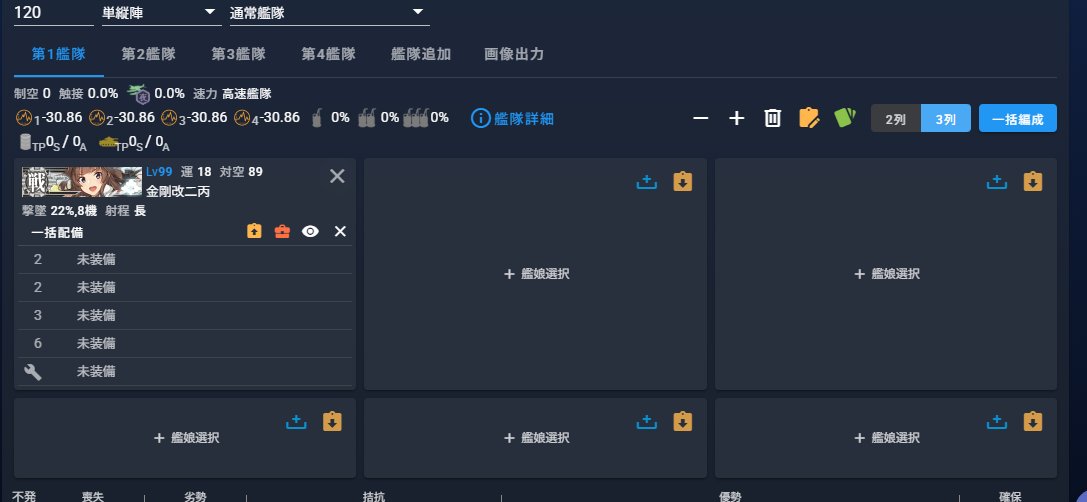Click the blue import tray icon in top middle slot
The image size is (1087, 502).
(646, 182)
